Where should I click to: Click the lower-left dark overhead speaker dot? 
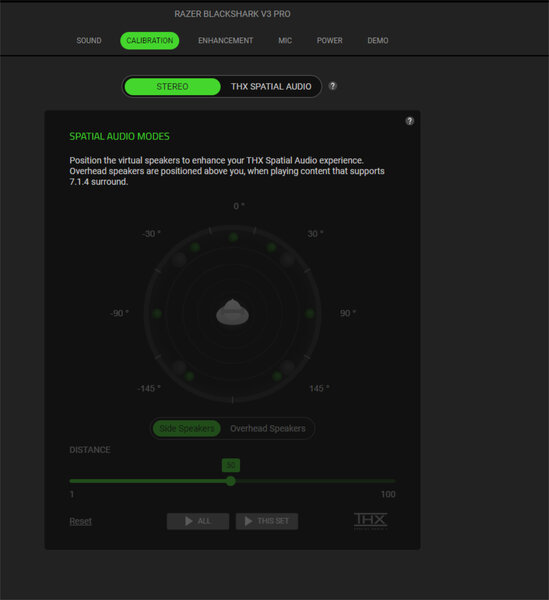point(179,367)
